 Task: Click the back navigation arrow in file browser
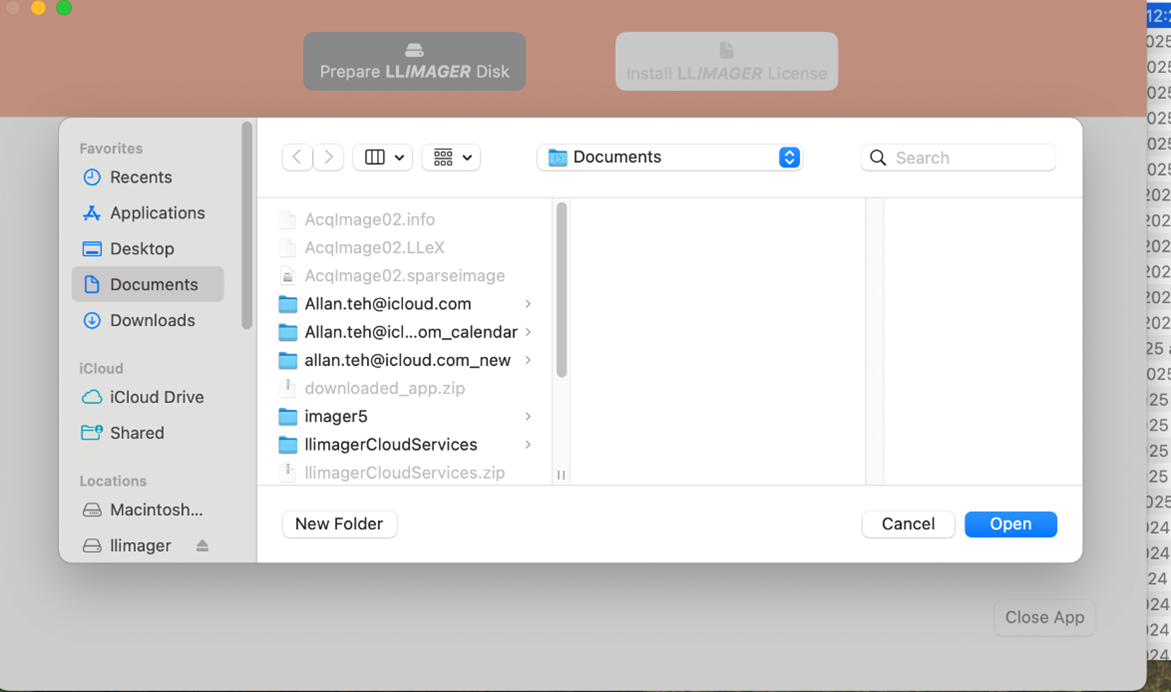click(x=297, y=156)
